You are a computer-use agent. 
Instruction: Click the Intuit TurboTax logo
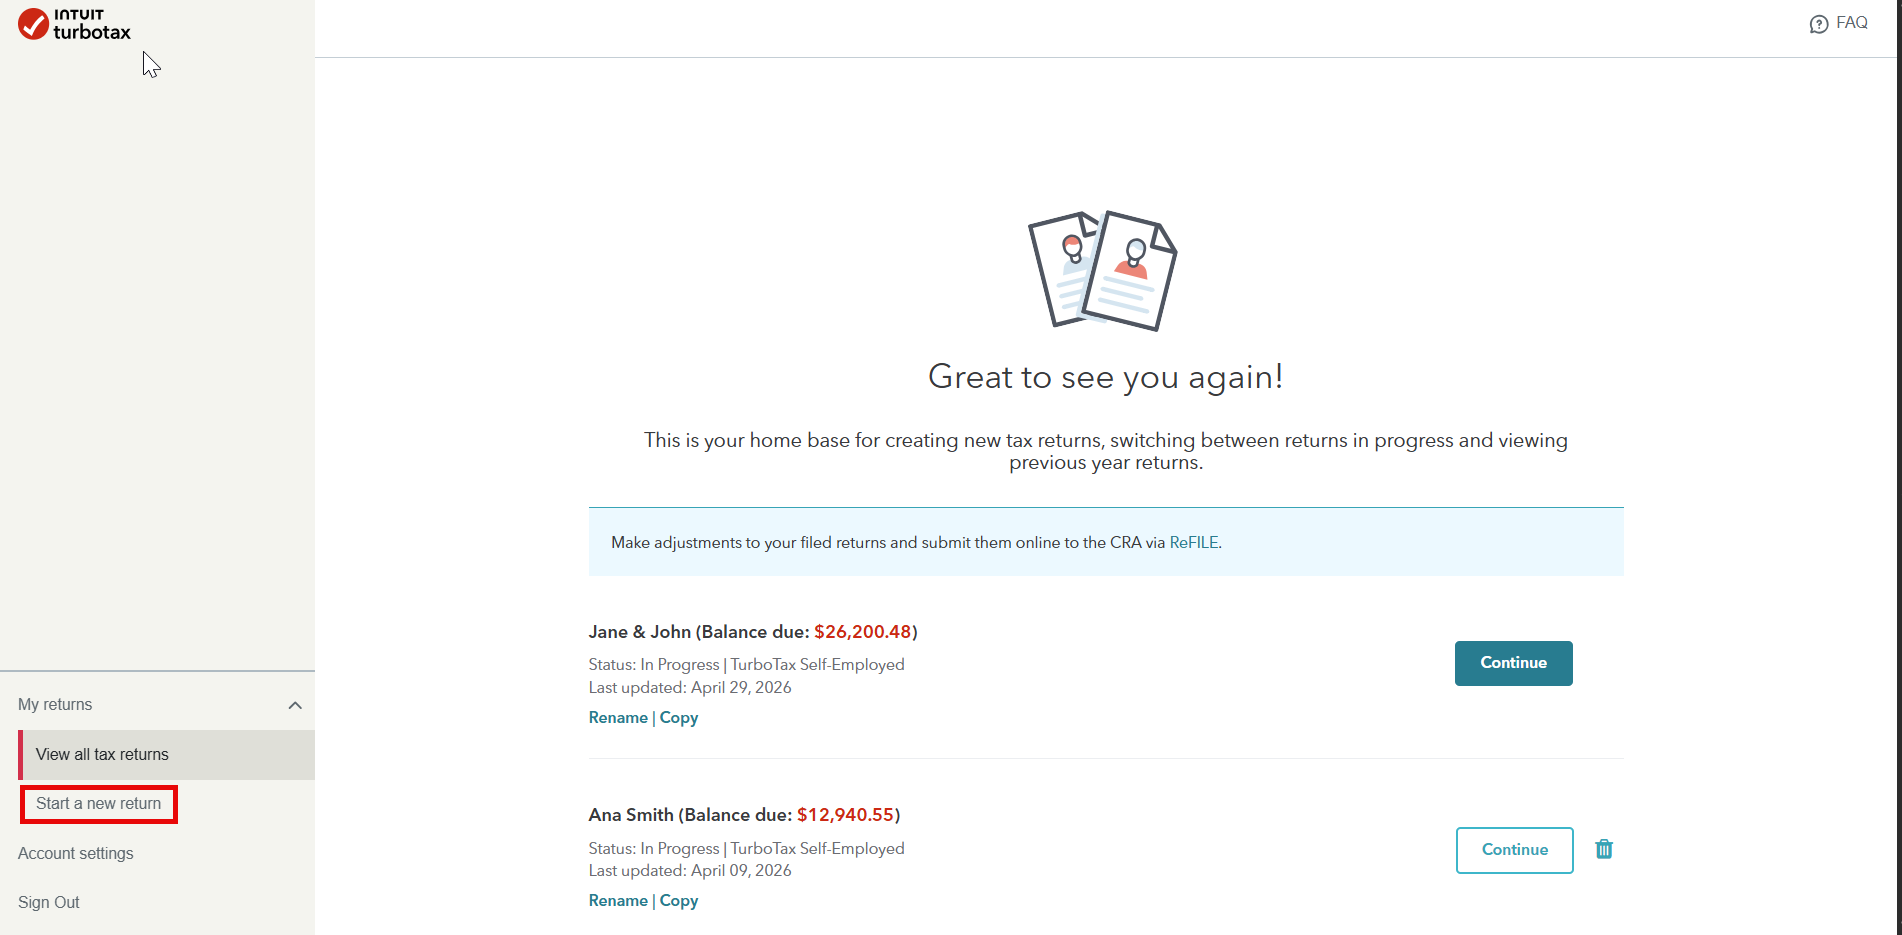click(75, 24)
